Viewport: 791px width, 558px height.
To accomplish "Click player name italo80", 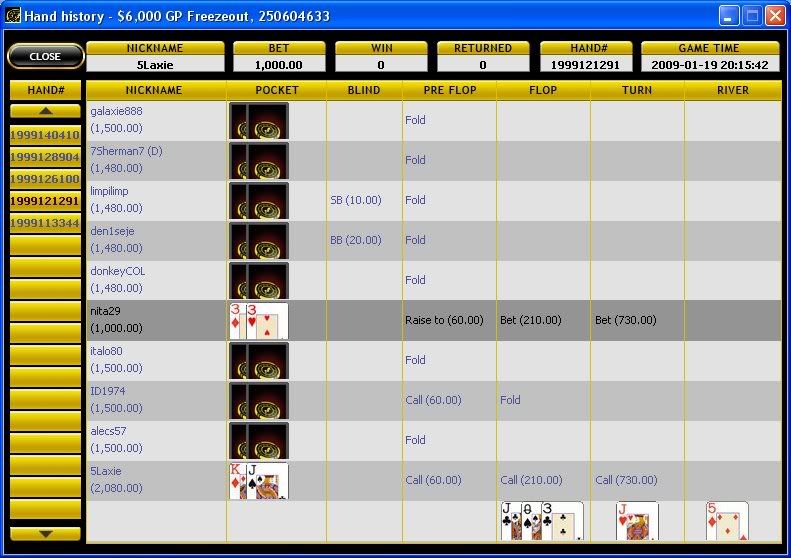I will tap(106, 351).
